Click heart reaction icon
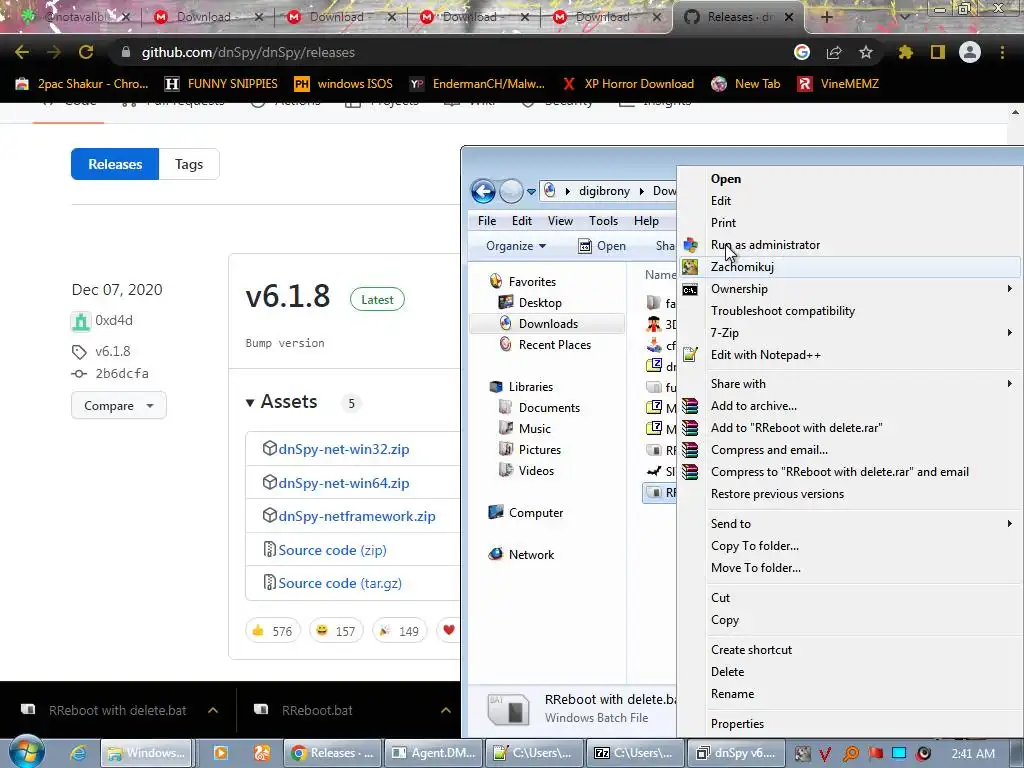The width and height of the screenshot is (1024, 768). tap(449, 630)
